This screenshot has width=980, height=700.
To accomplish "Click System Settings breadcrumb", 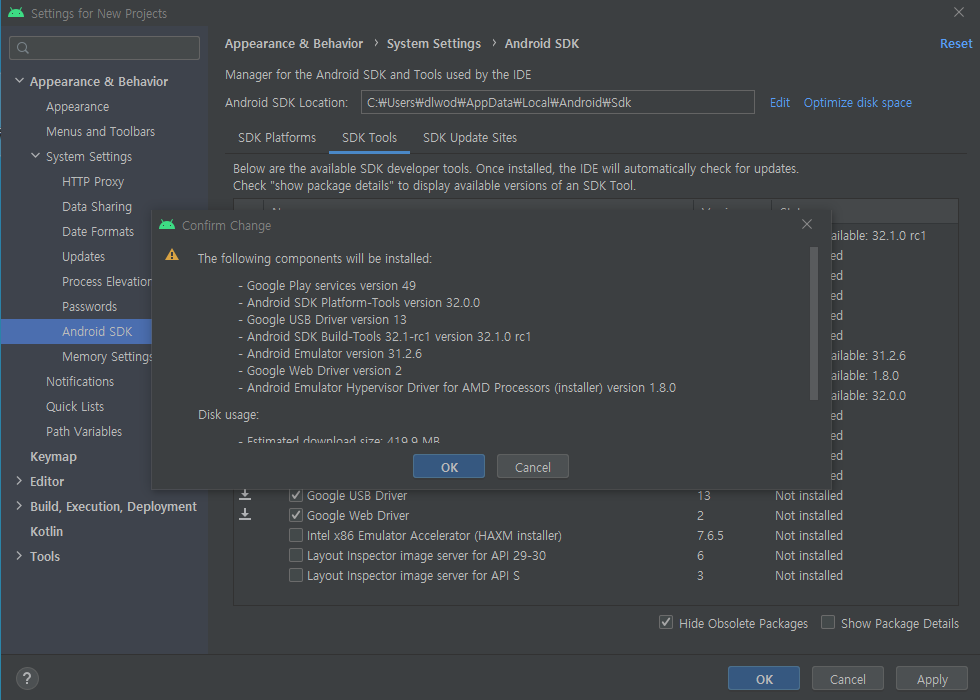I will (434, 44).
